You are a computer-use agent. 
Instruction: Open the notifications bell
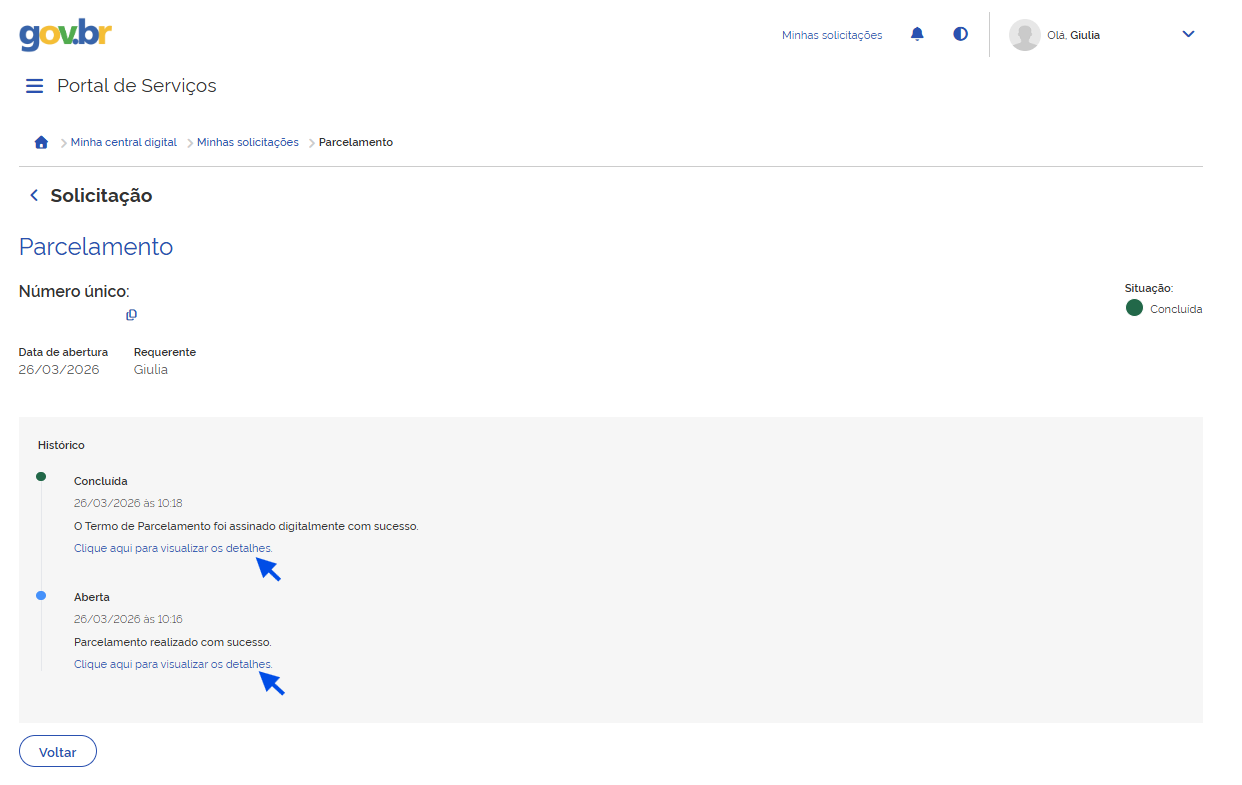[x=917, y=34]
